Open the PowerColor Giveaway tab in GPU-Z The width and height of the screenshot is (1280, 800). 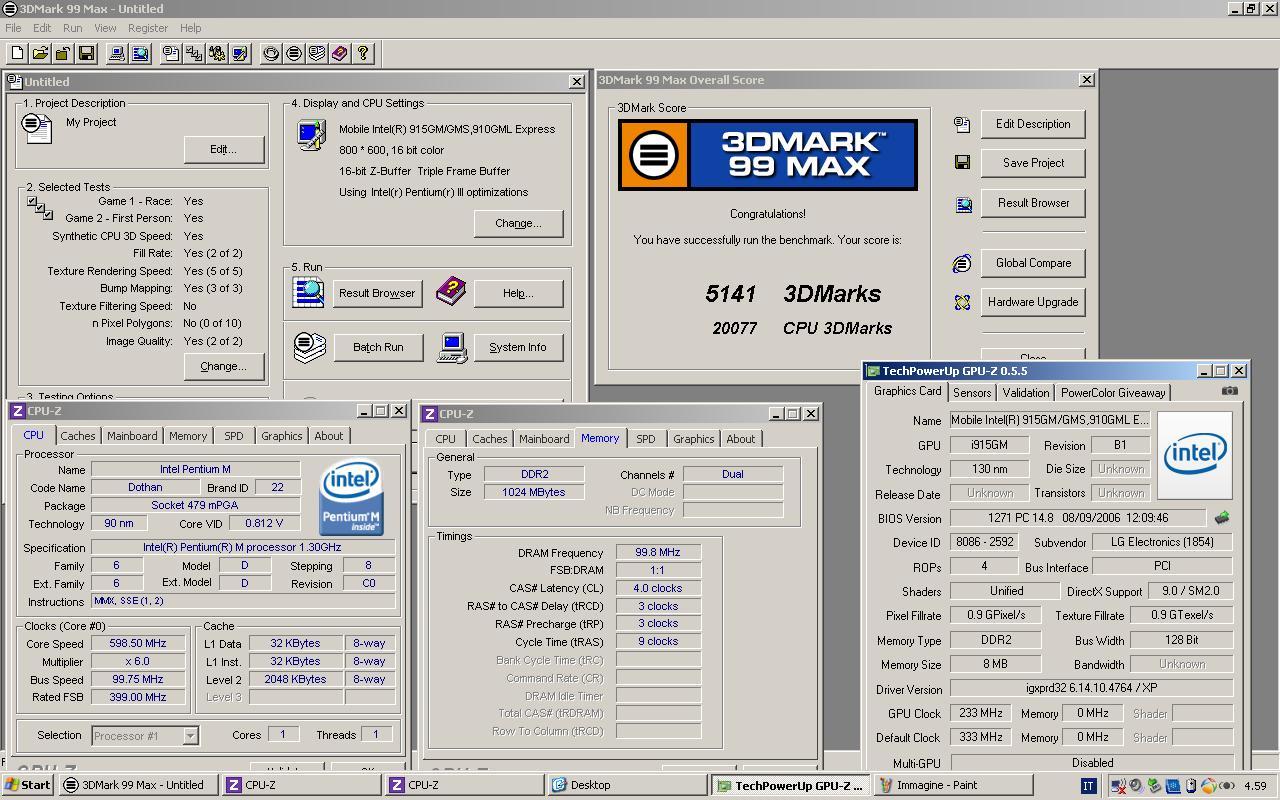pos(1113,393)
